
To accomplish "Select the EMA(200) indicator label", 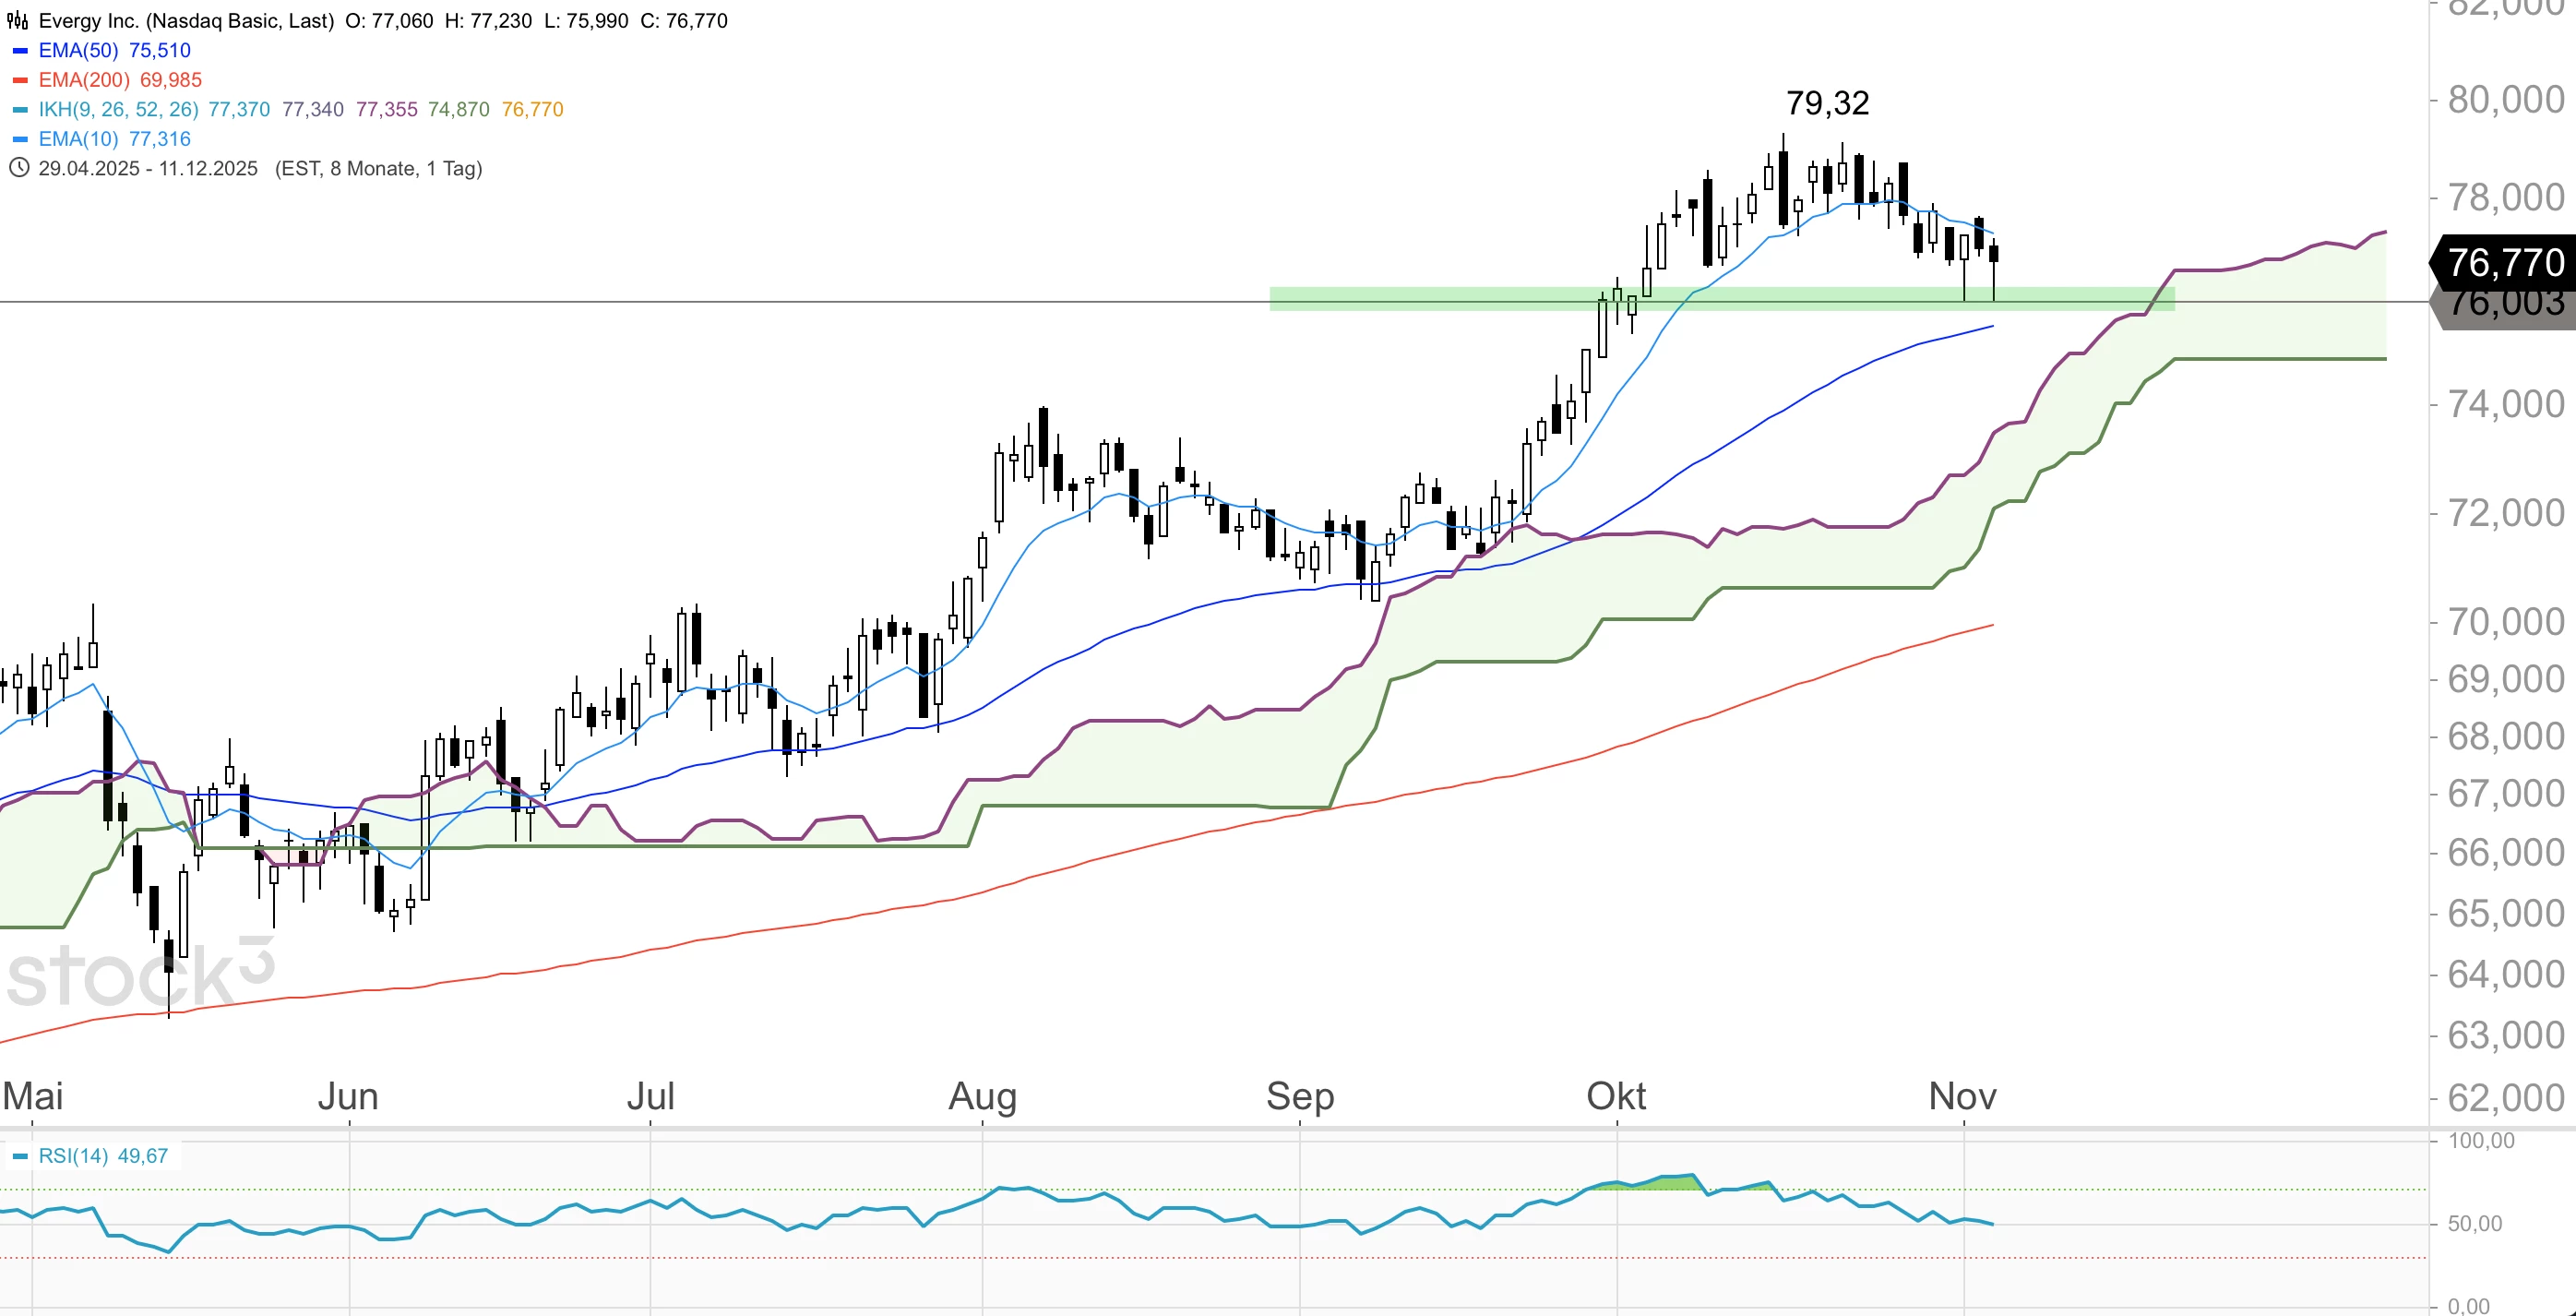I will (x=84, y=80).
